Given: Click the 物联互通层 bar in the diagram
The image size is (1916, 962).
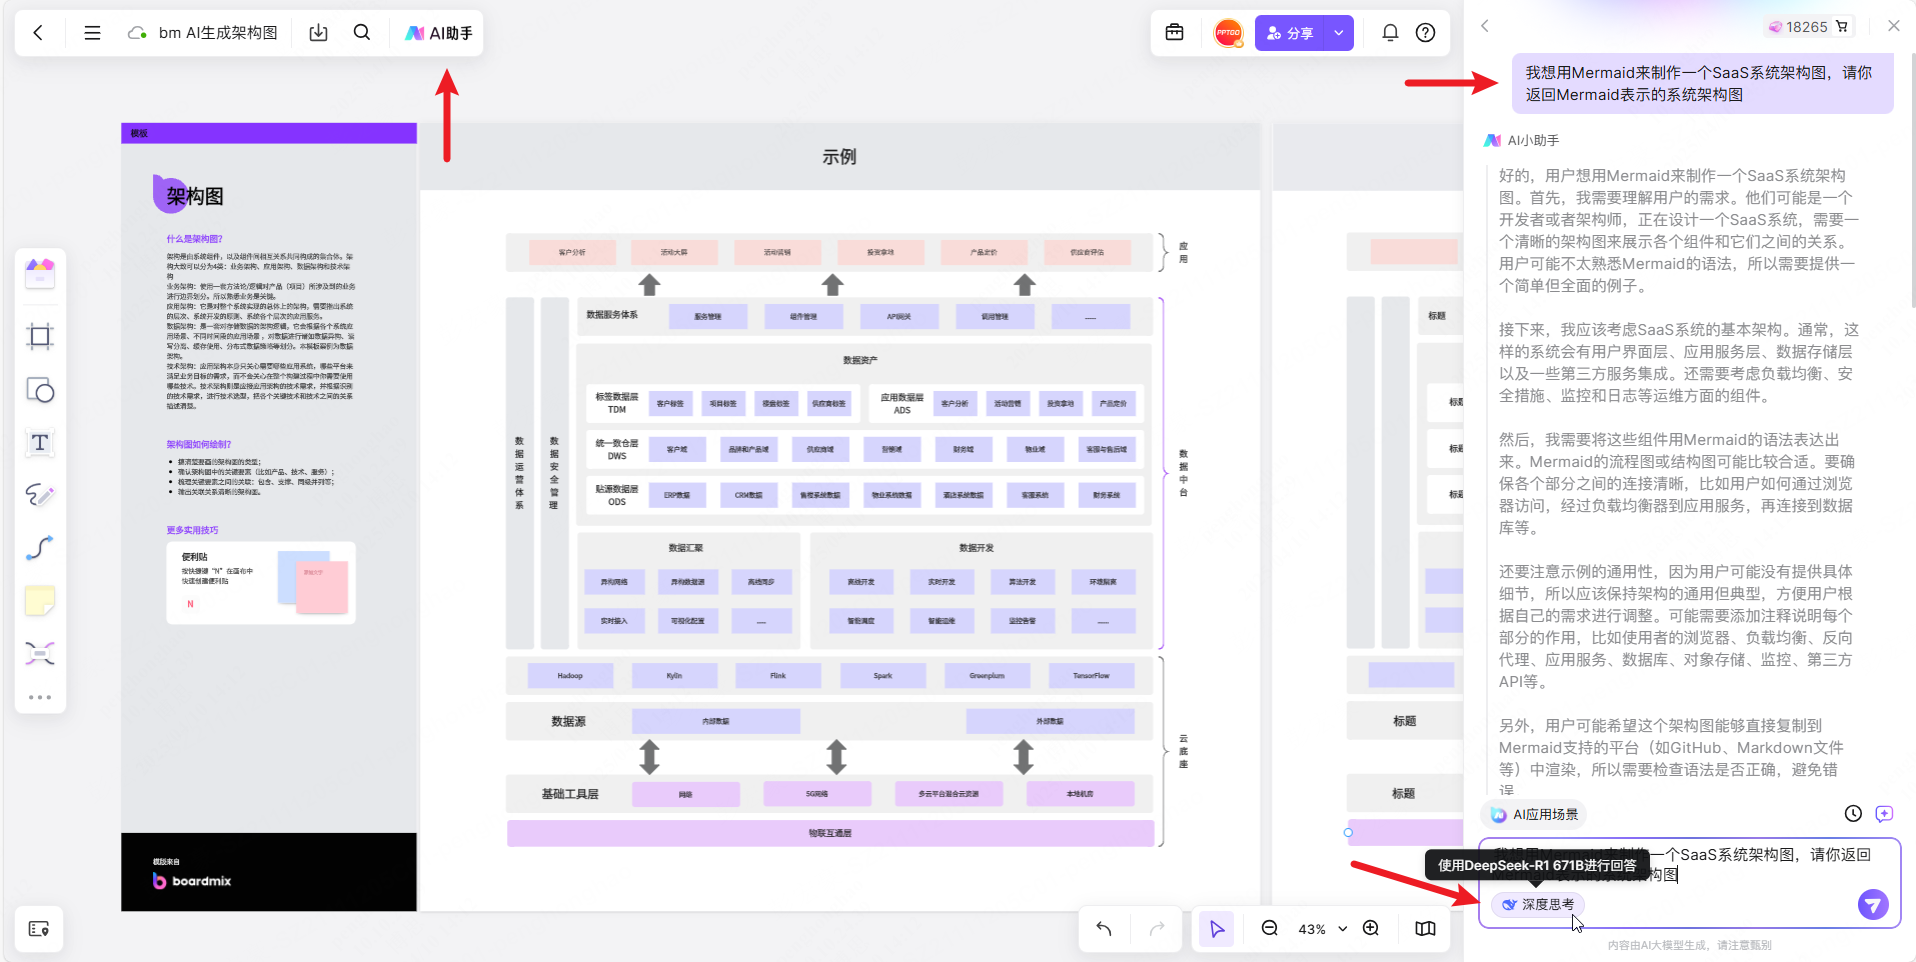Looking at the screenshot, I should click(x=830, y=833).
